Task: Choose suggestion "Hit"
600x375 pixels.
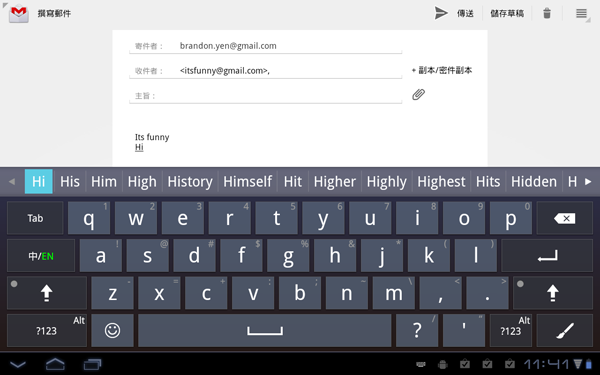Action: click(x=293, y=181)
